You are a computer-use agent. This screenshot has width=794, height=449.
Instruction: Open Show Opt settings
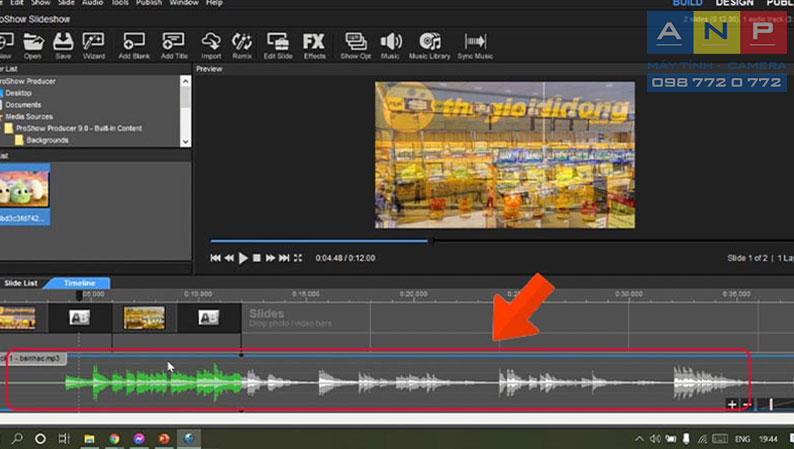pos(355,46)
